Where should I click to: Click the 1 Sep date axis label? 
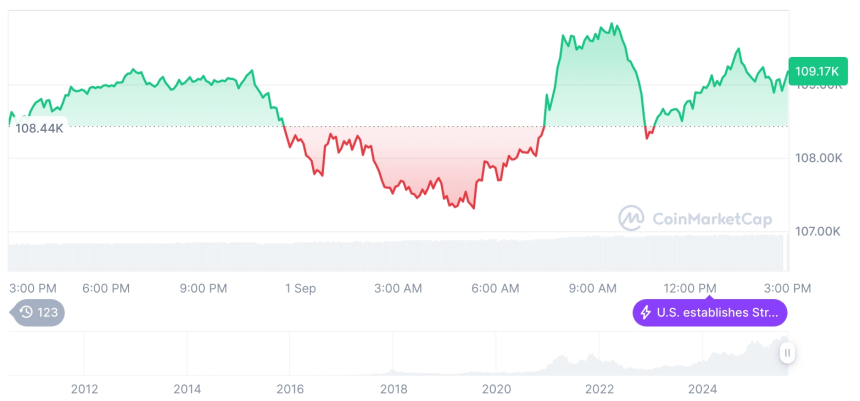click(x=300, y=288)
